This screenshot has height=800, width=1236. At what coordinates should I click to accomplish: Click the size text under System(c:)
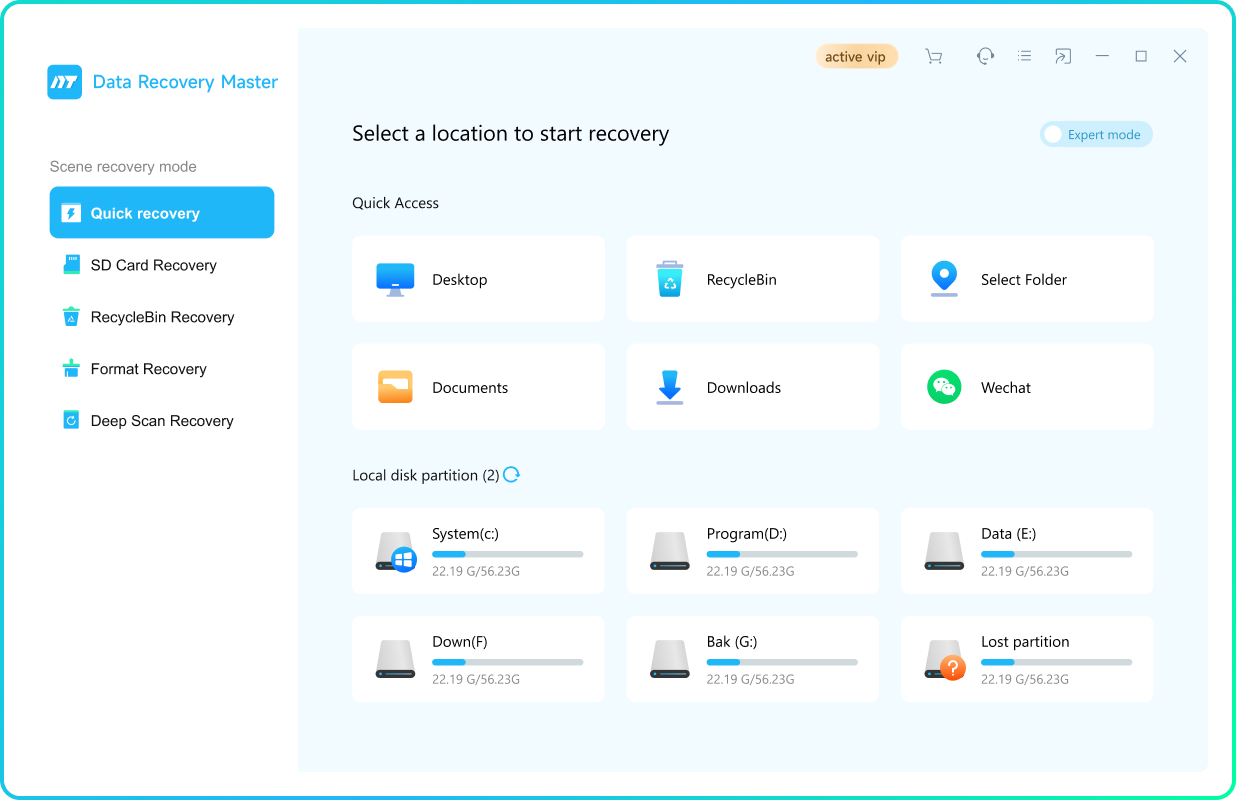tap(476, 572)
